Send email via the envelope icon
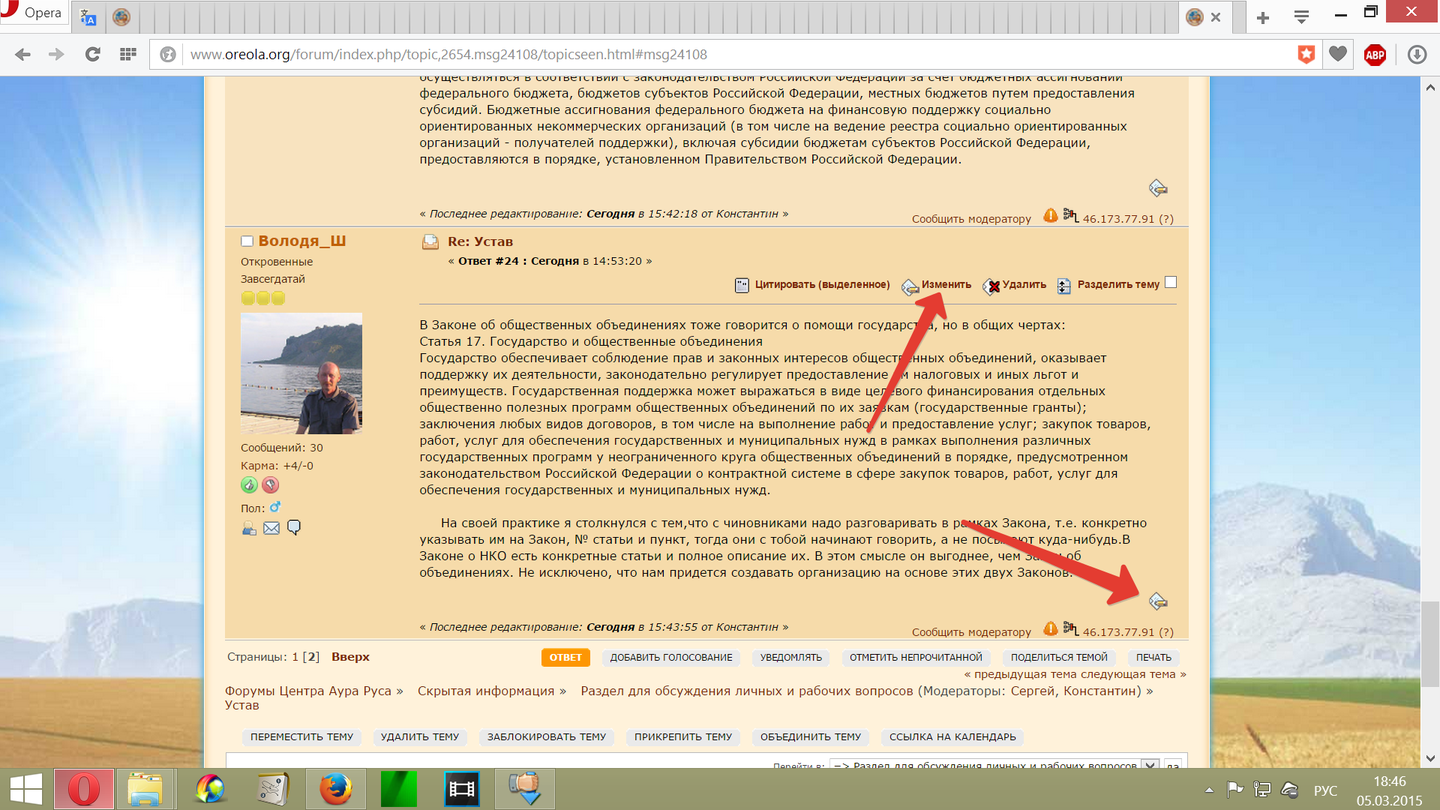The height and width of the screenshot is (810, 1440). tap(271, 528)
